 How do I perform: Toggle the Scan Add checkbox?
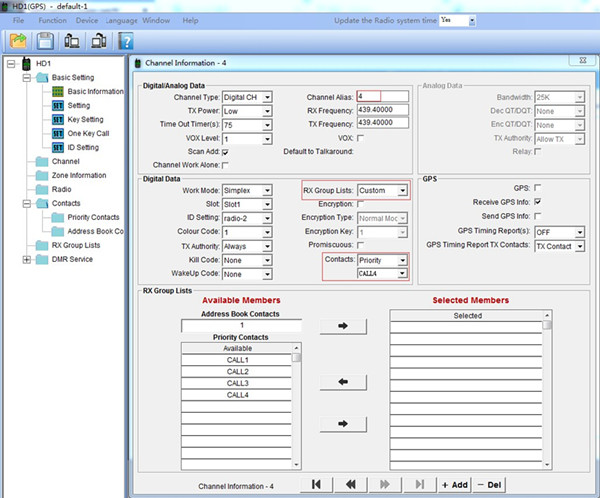225,151
